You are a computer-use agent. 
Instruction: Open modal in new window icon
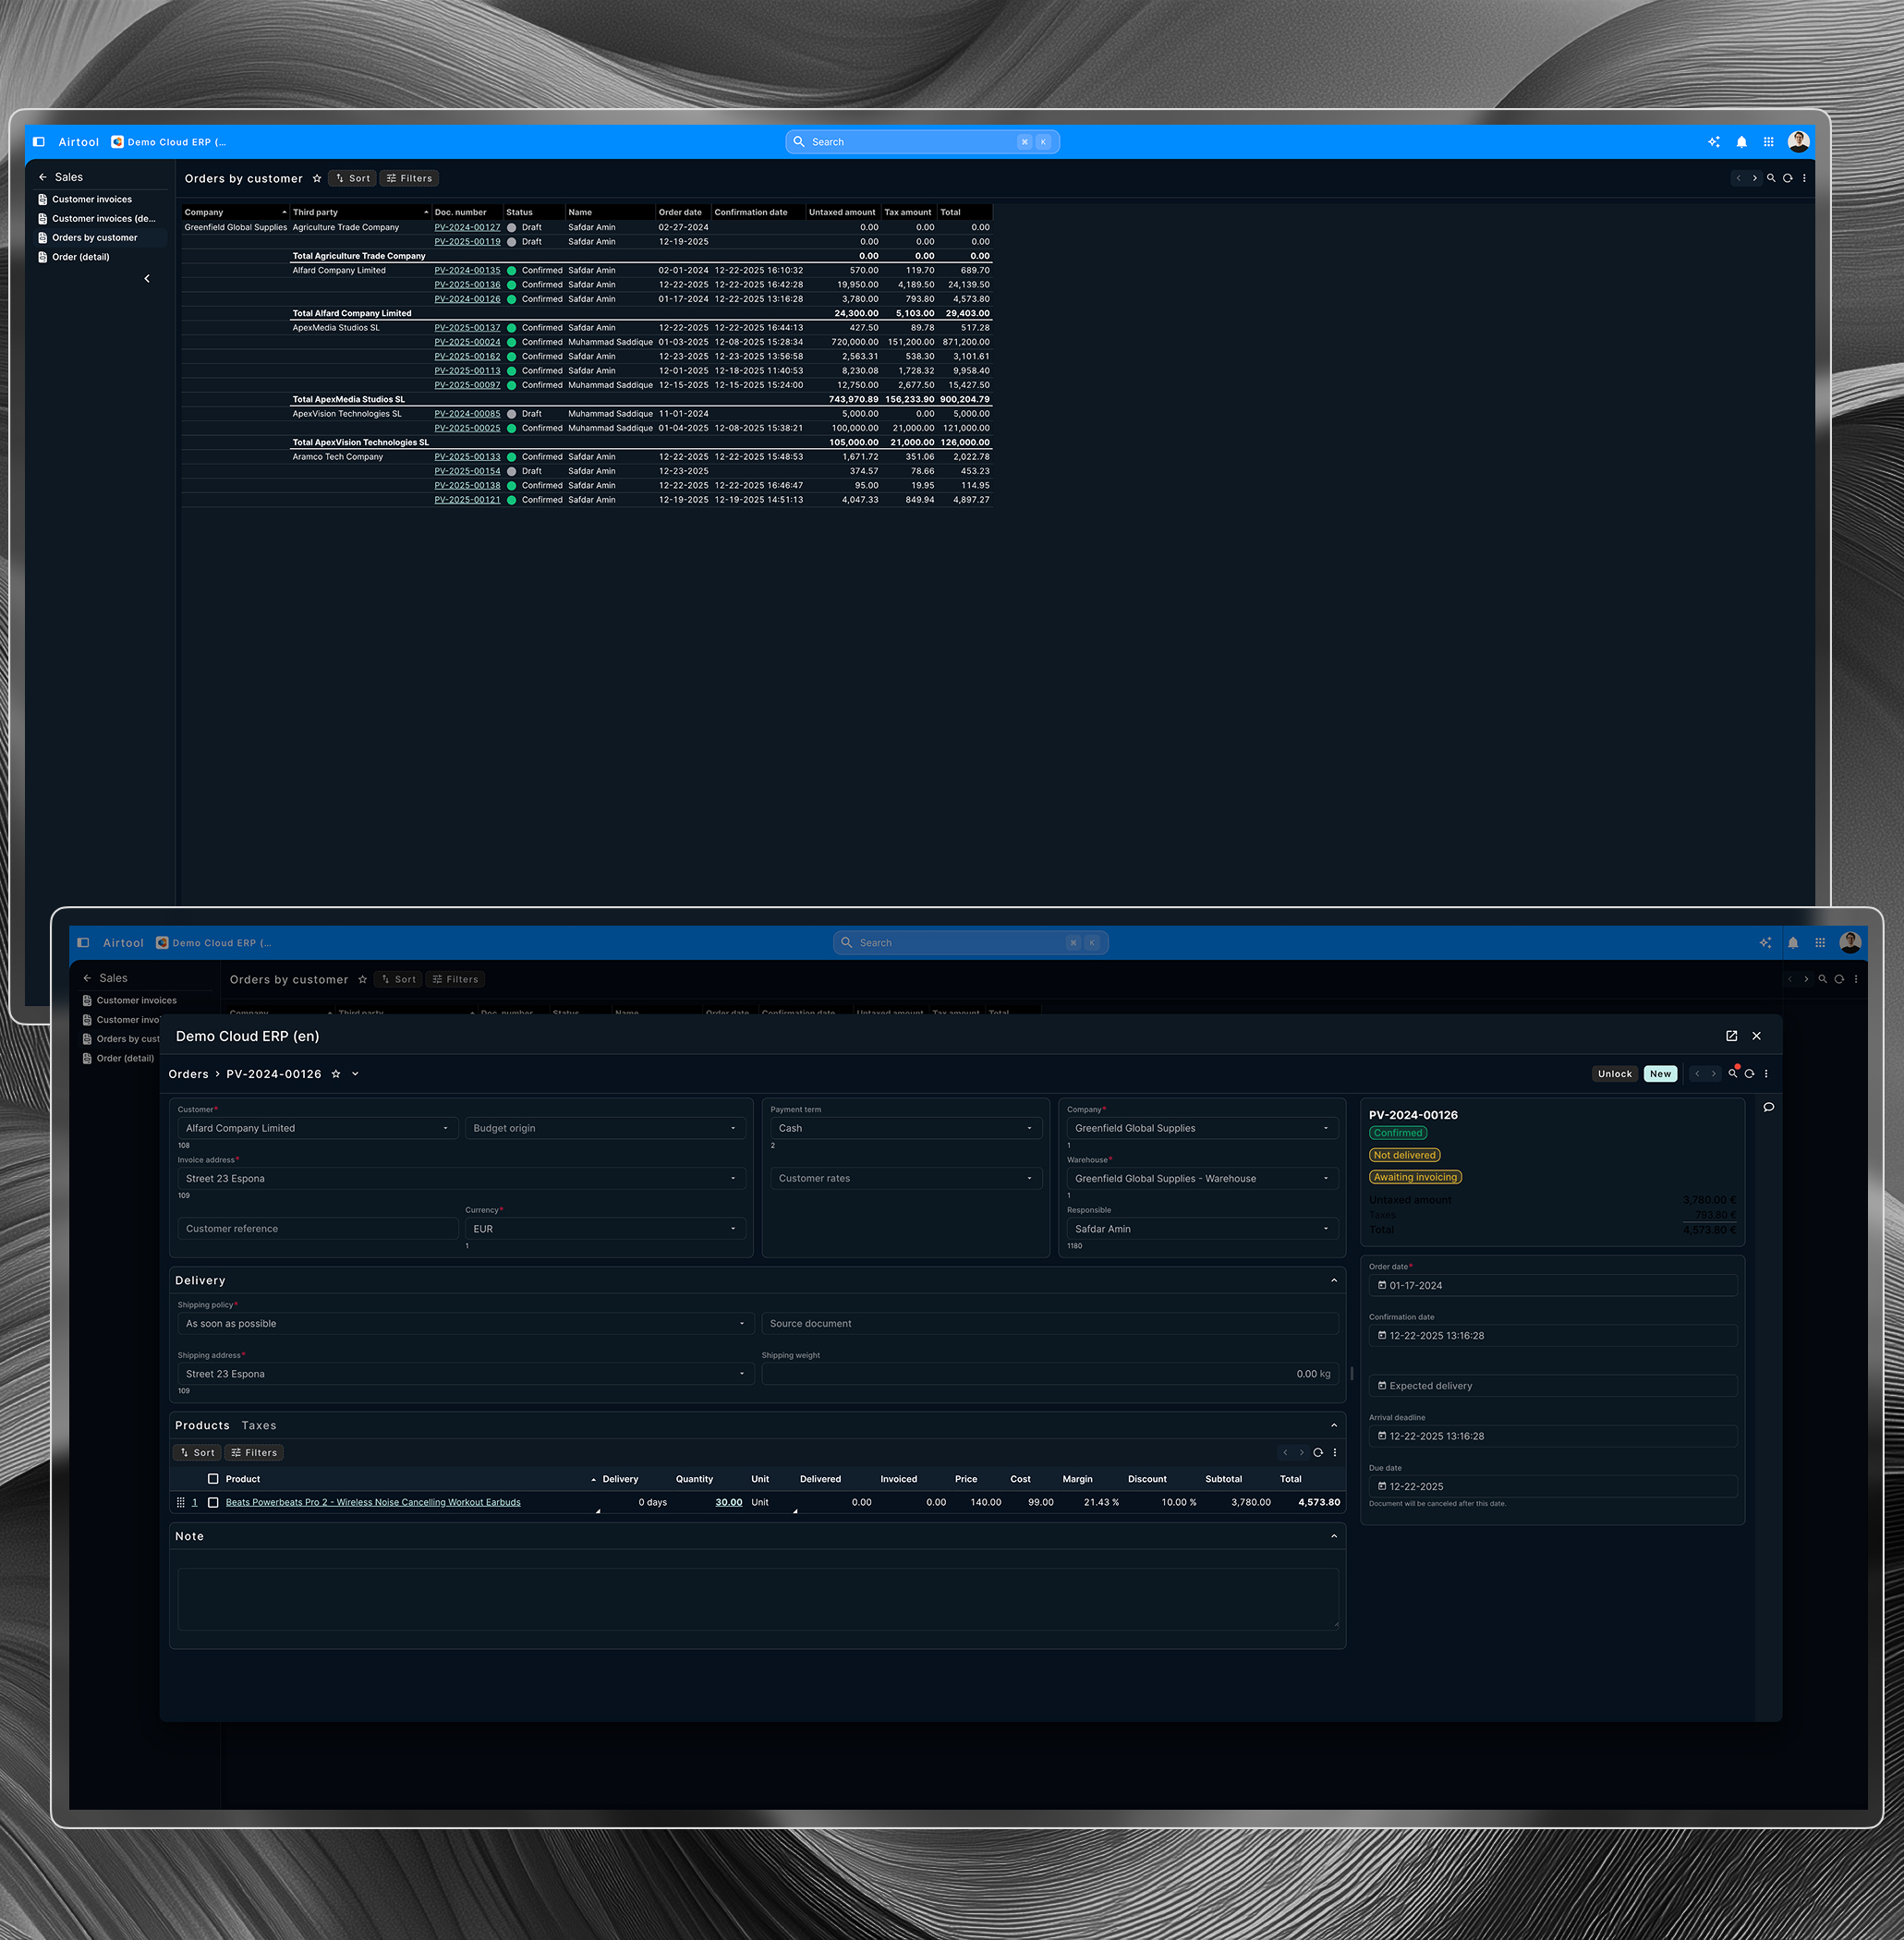(1731, 1036)
